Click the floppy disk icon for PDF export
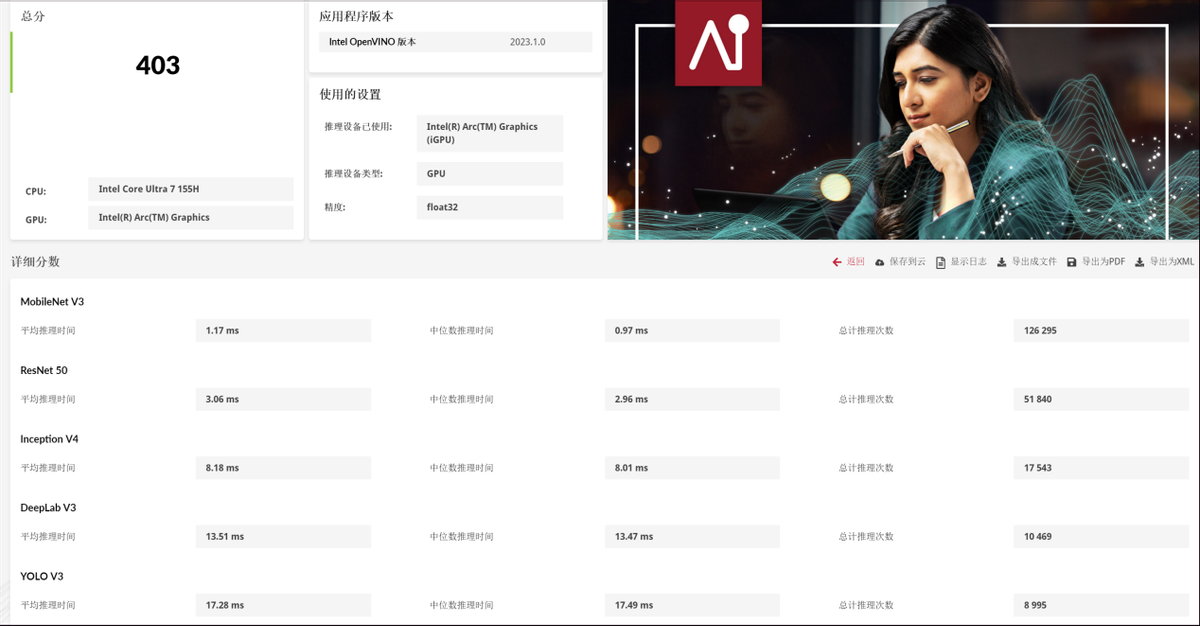 [1072, 262]
